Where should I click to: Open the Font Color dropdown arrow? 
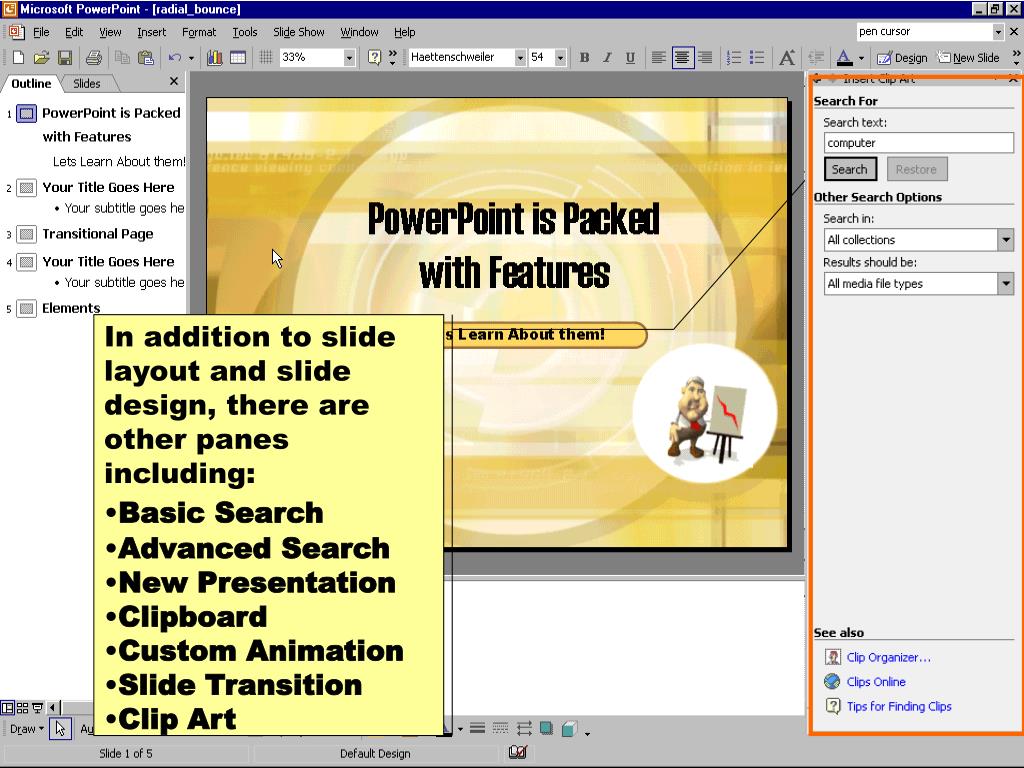[861, 57]
